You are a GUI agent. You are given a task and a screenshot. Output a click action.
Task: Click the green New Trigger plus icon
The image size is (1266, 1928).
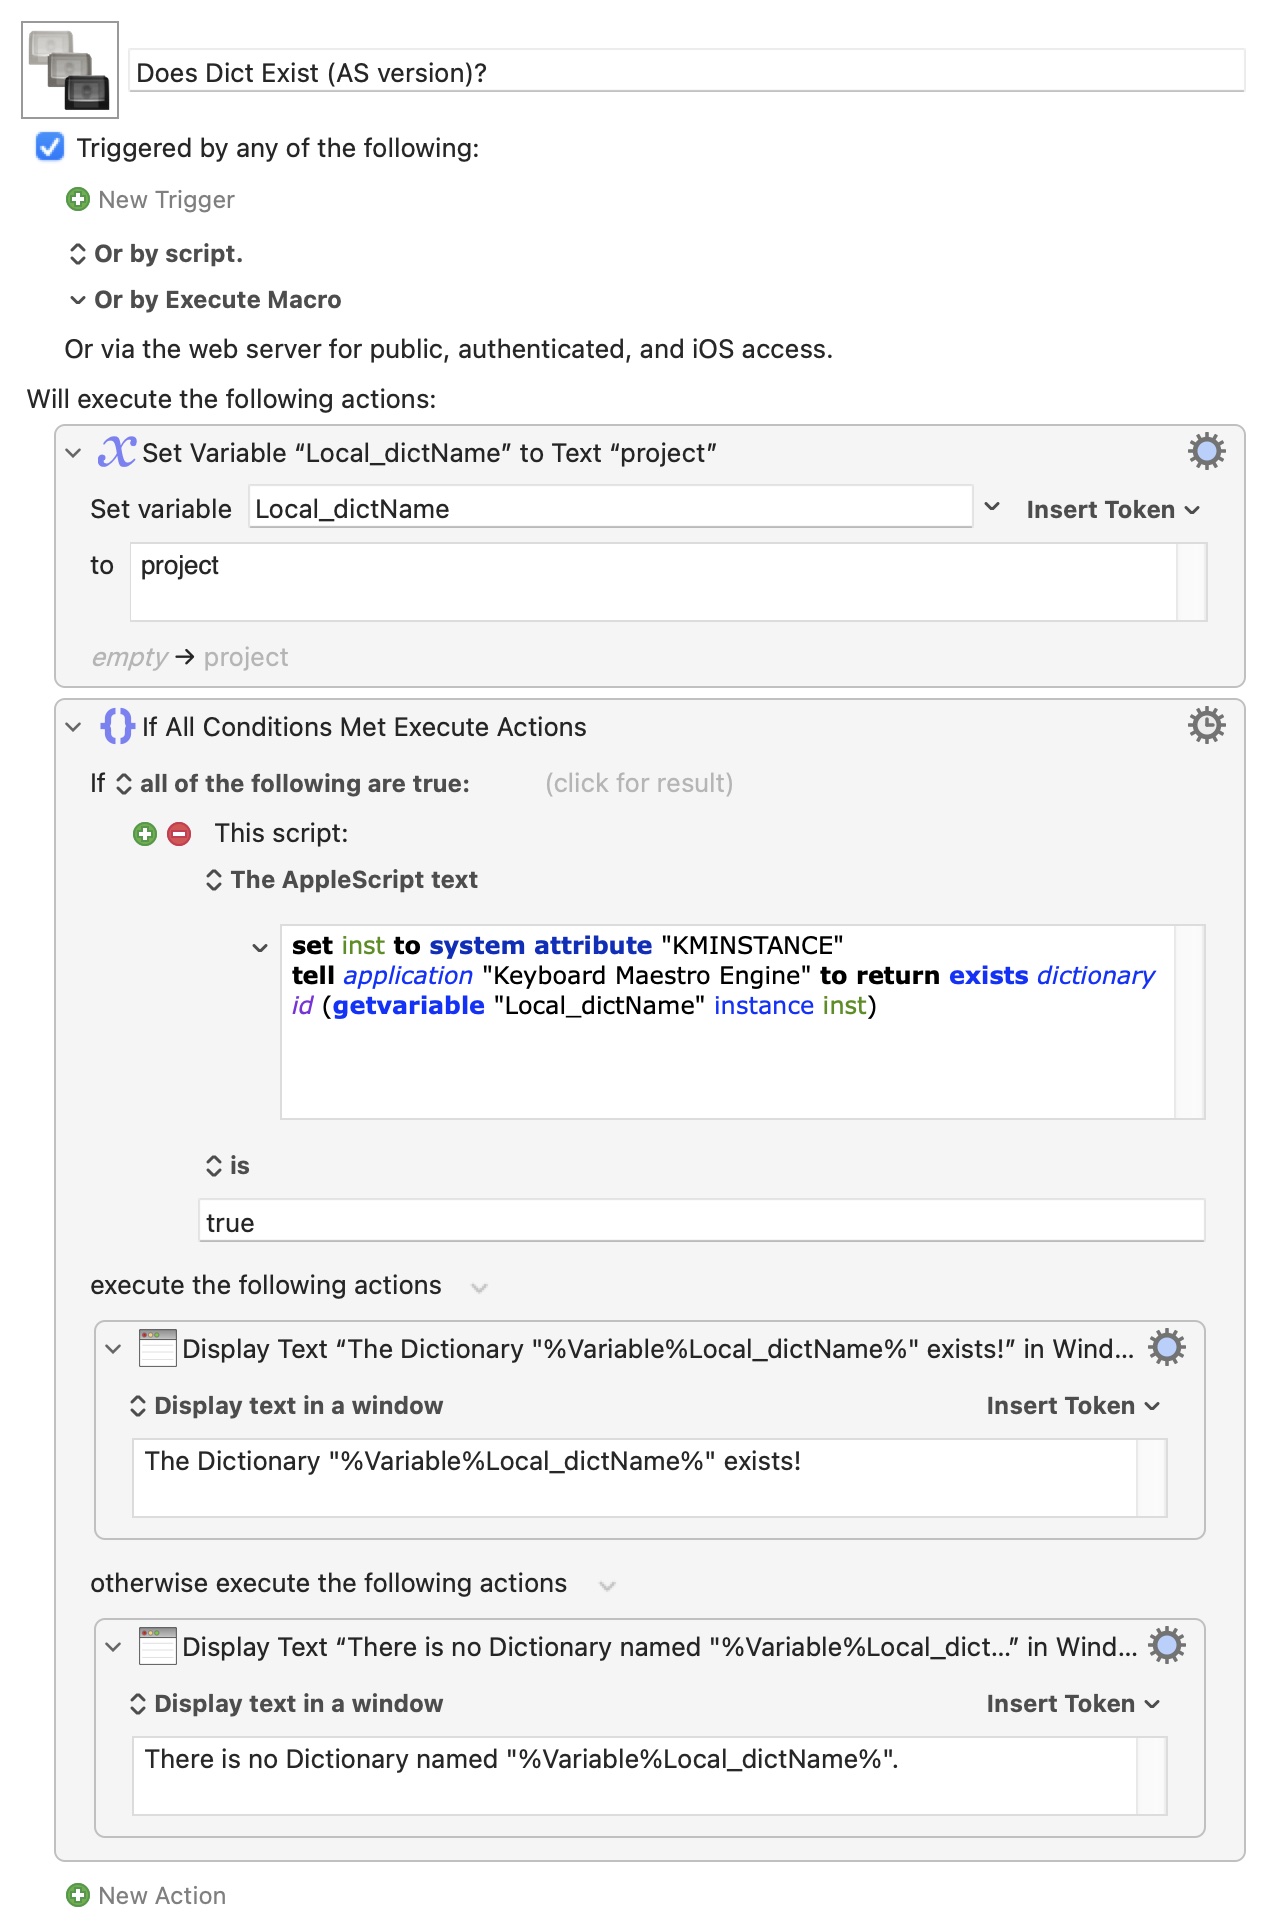pos(77,200)
